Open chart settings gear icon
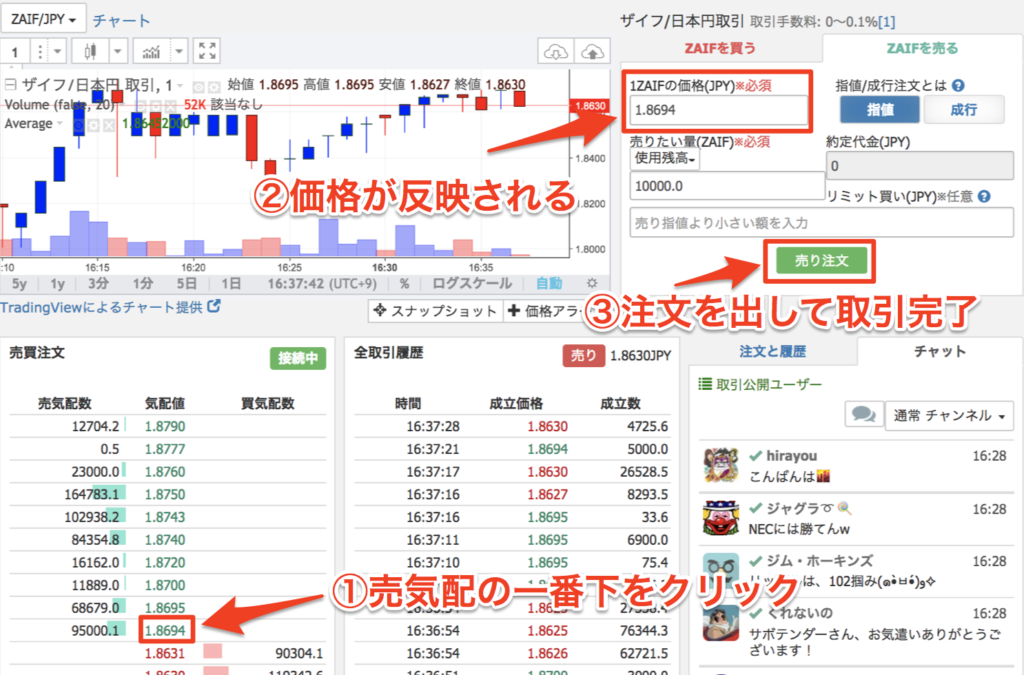Image resolution: width=1024 pixels, height=675 pixels. tap(592, 283)
